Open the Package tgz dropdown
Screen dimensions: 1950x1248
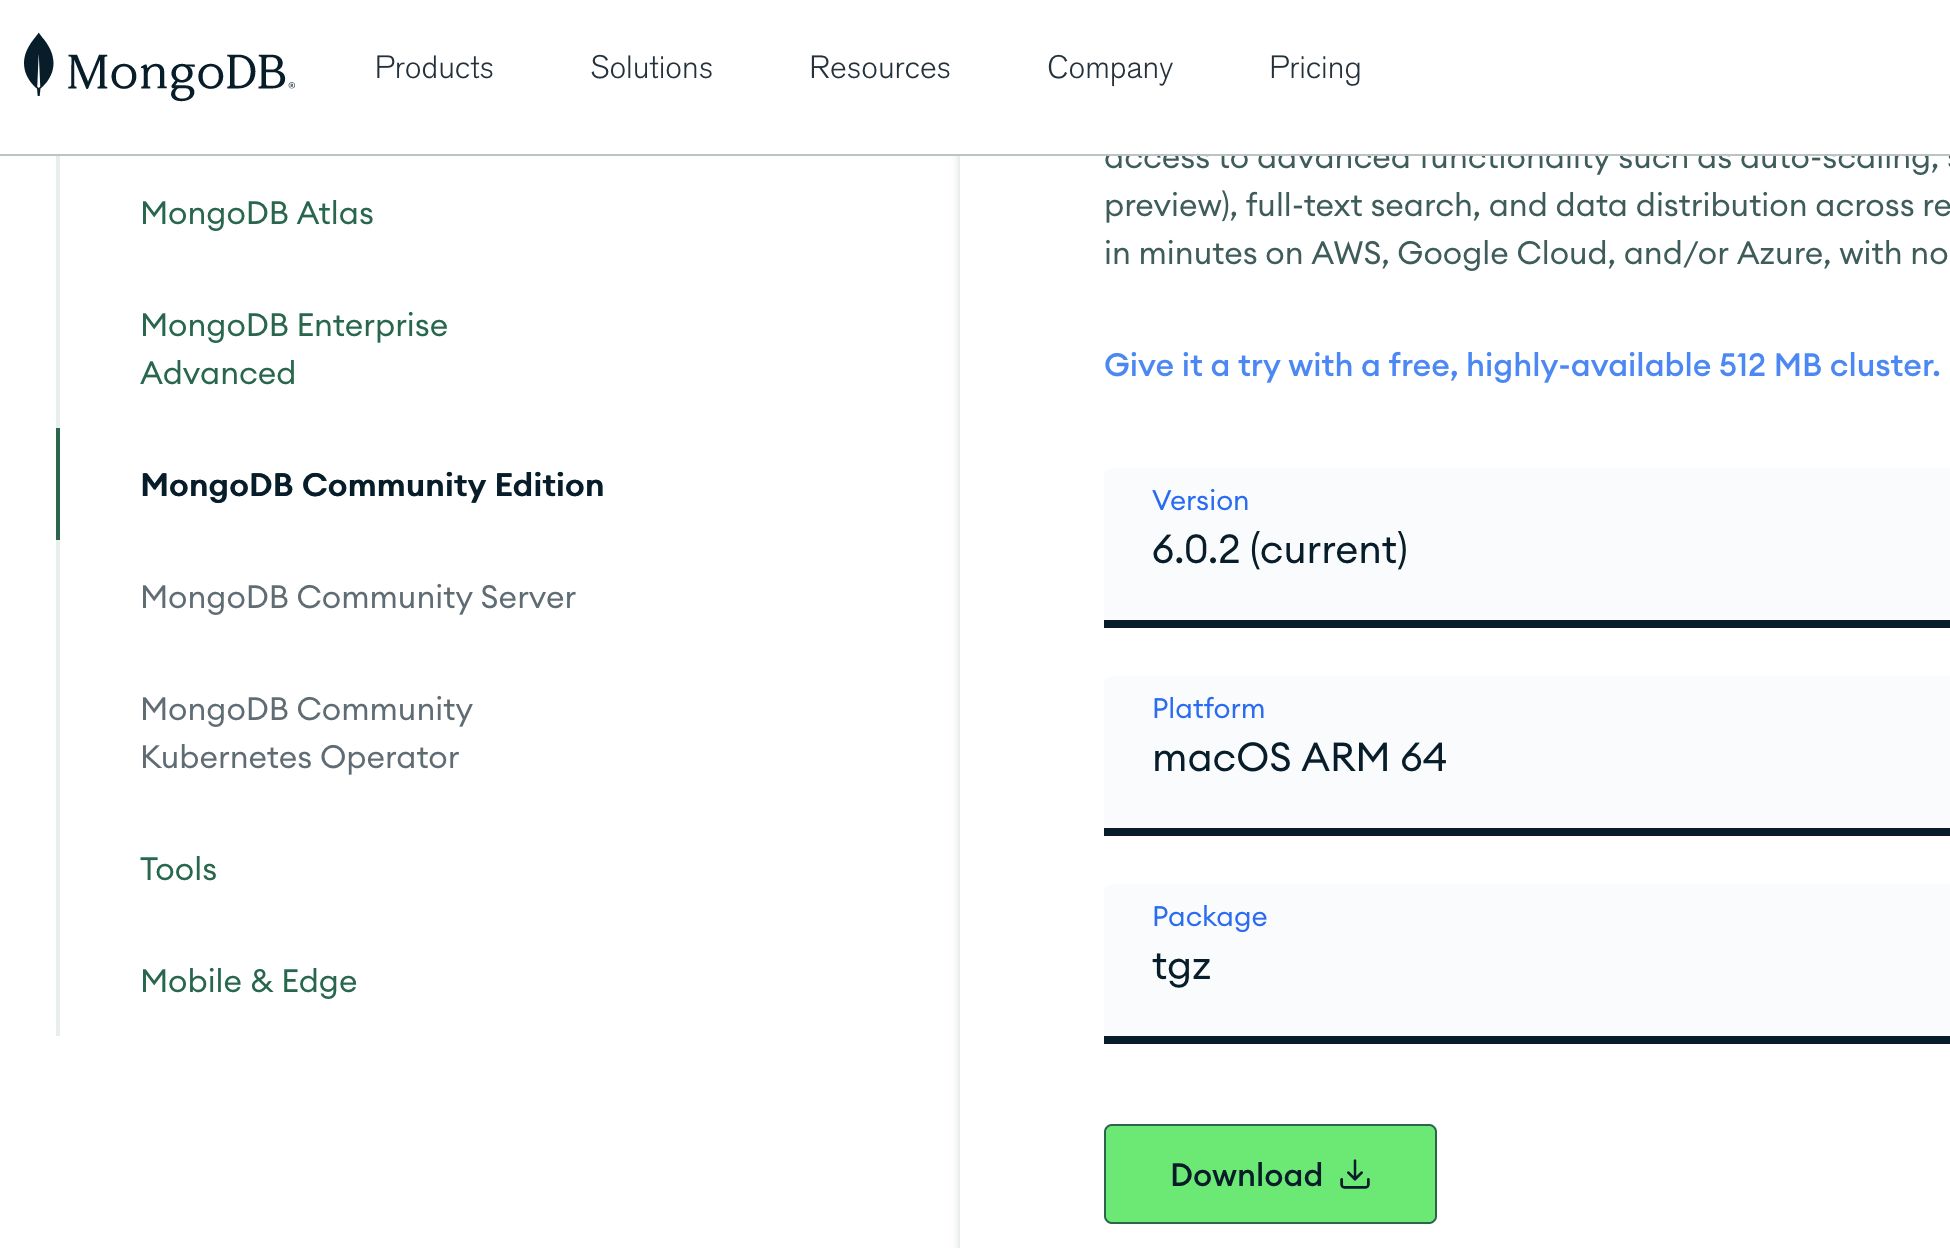(x=1526, y=962)
